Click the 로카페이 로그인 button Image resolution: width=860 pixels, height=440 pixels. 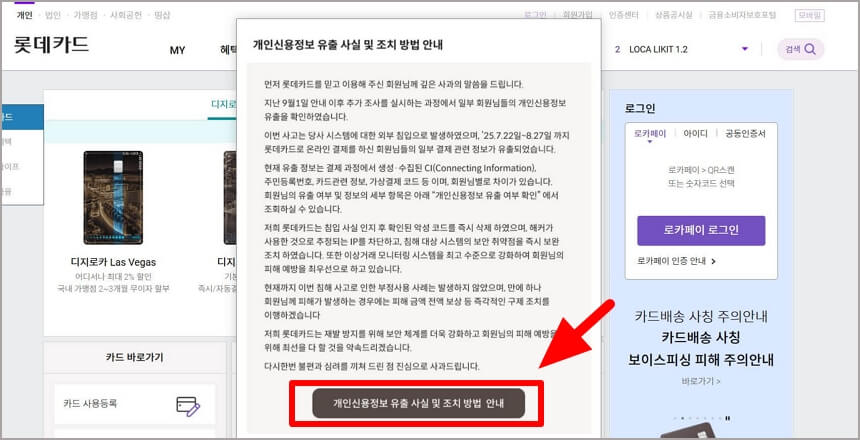coord(701,230)
